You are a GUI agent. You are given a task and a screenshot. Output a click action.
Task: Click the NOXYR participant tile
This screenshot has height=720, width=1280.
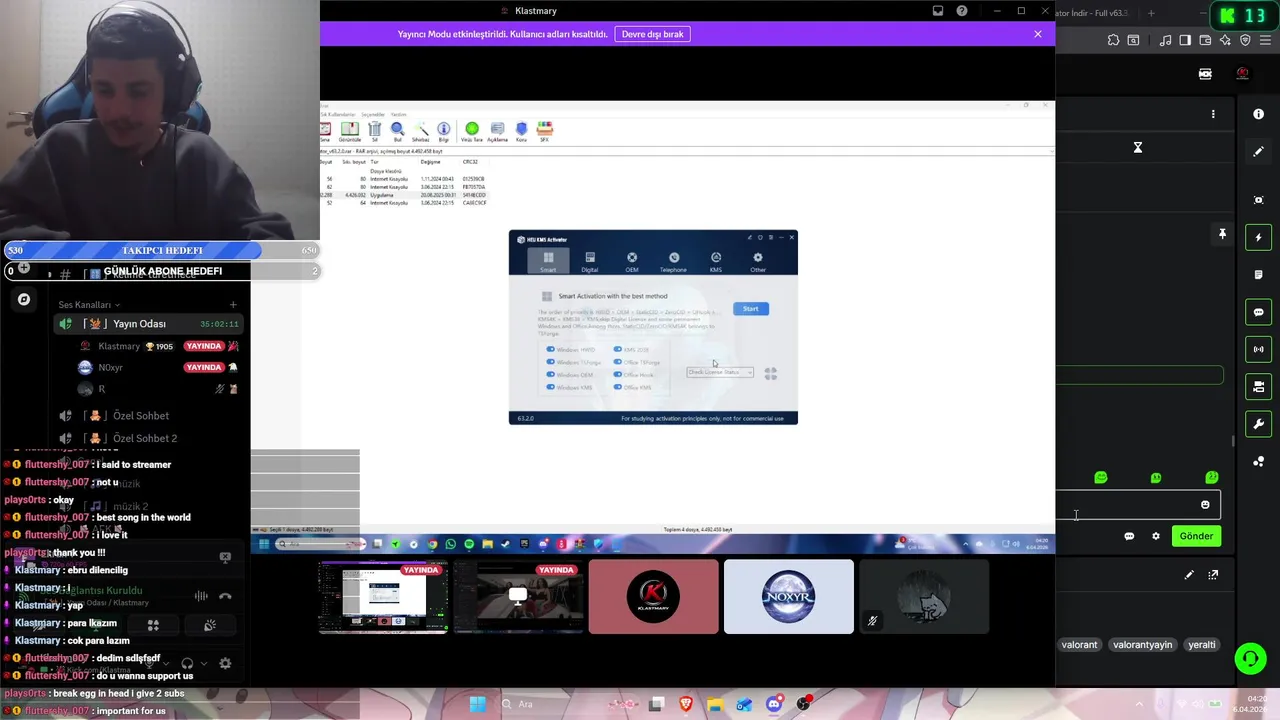point(789,597)
